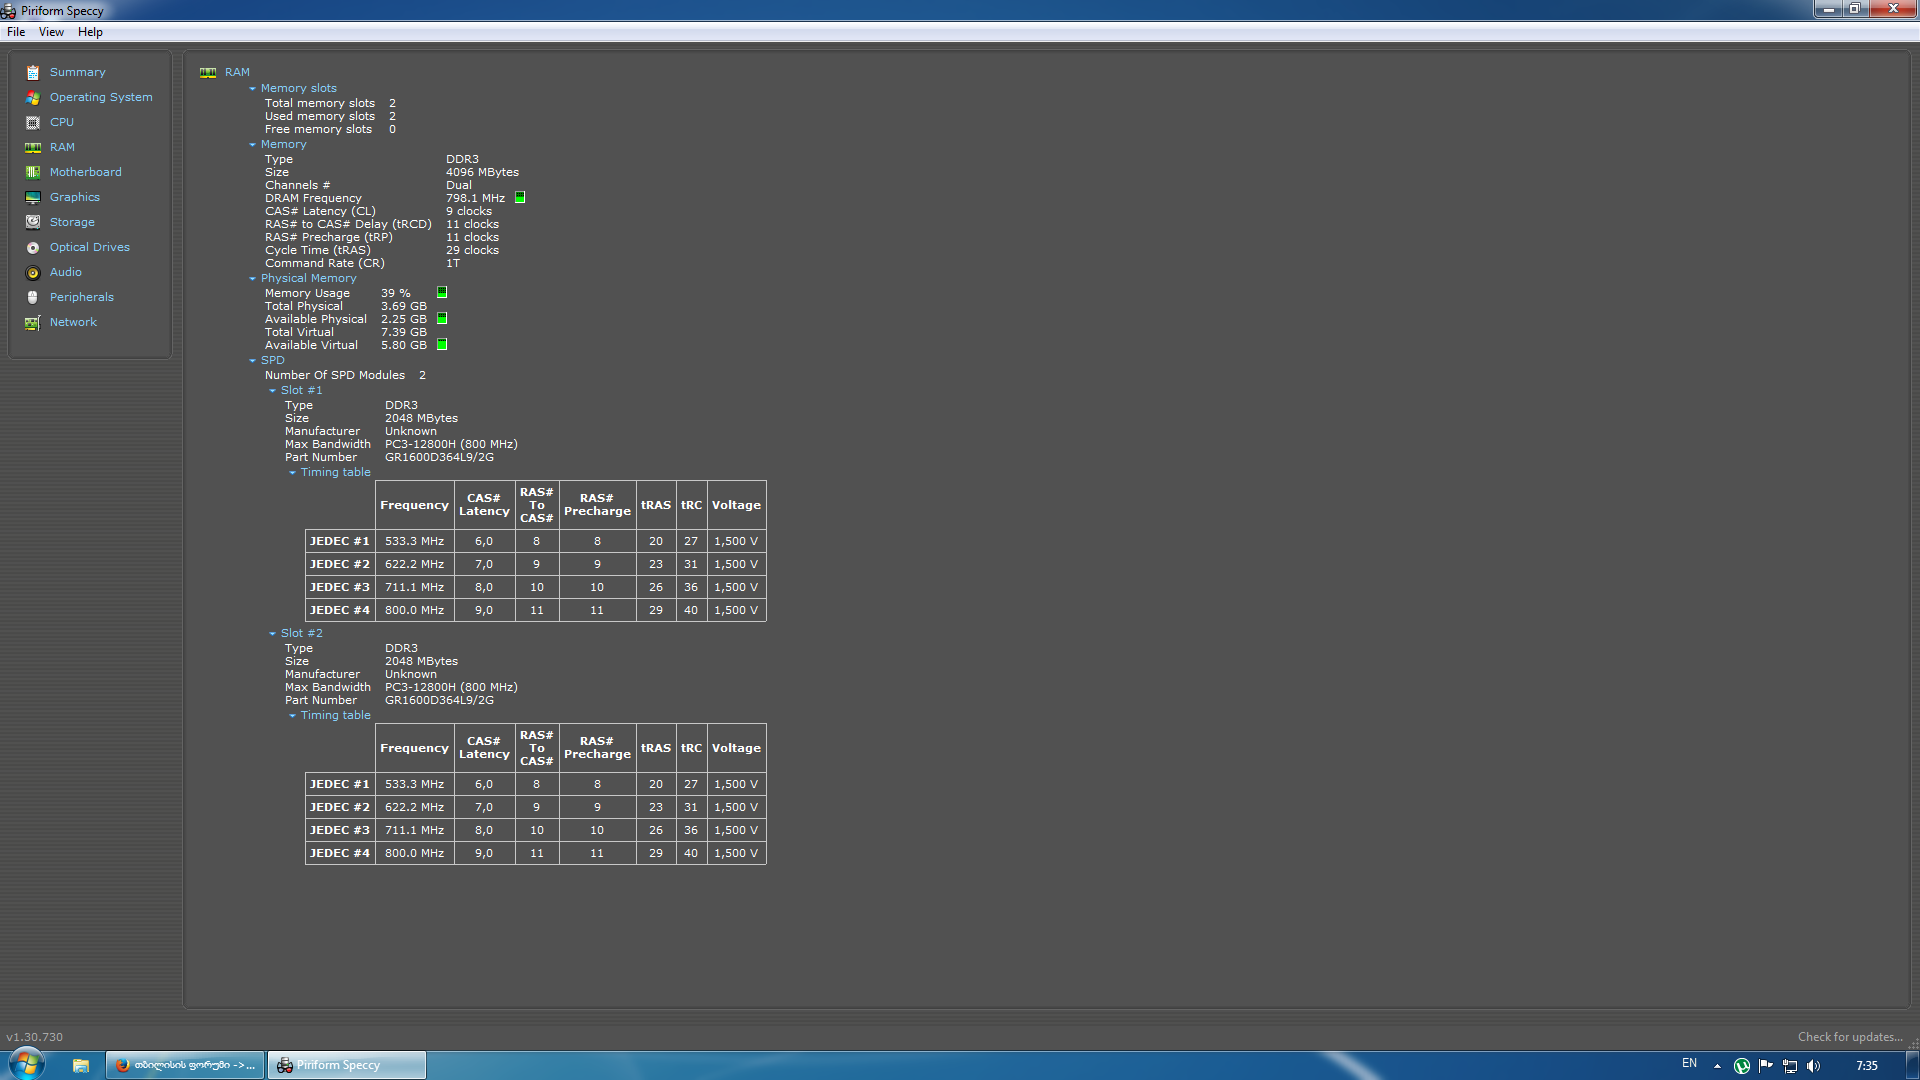This screenshot has width=1920, height=1080.
Task: Click the Windows Start button
Action: 27,1064
